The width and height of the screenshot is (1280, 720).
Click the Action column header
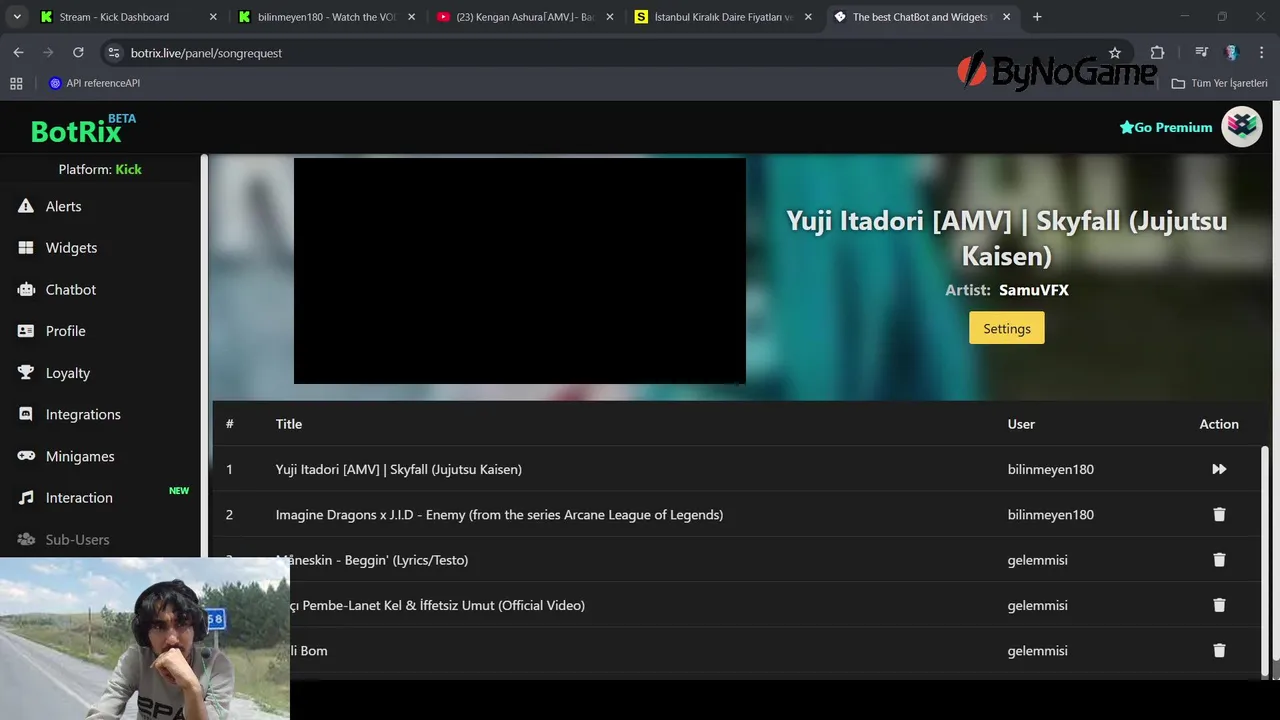(1219, 424)
